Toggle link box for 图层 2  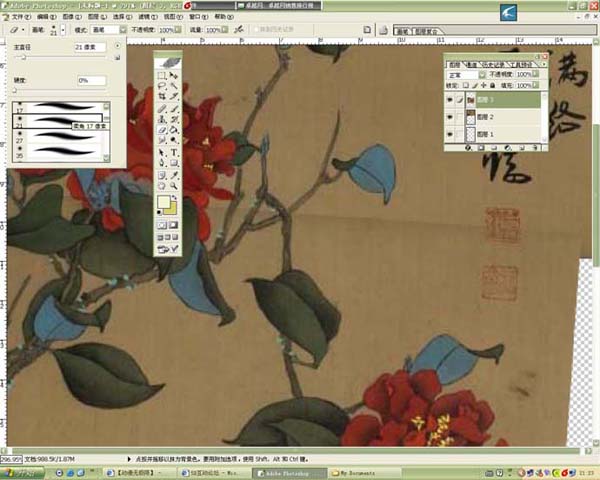(459, 117)
